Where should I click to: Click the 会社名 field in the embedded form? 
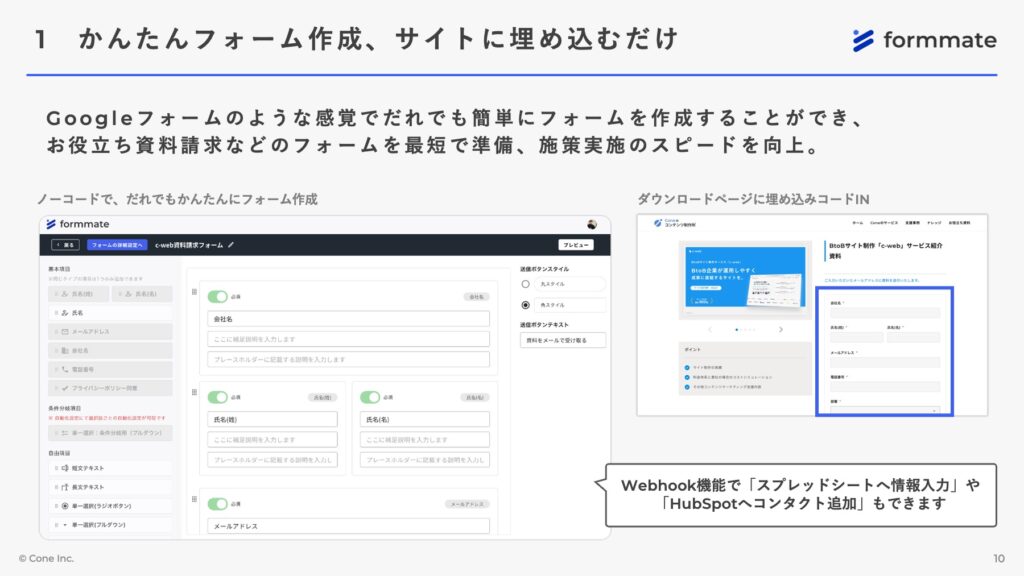pyautogui.click(x=885, y=313)
